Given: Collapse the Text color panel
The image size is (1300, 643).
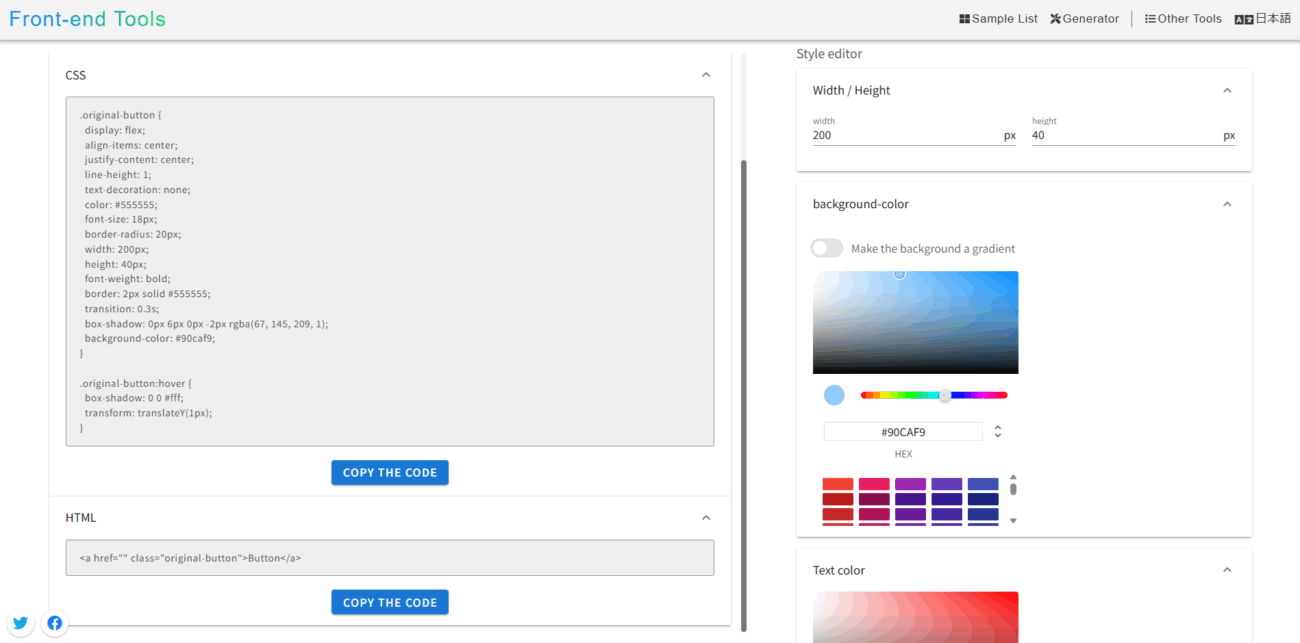Looking at the screenshot, I should [x=1227, y=570].
